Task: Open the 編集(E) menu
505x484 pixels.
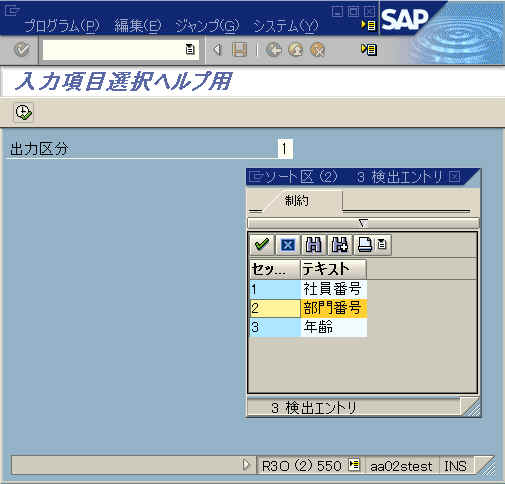Action: [138, 26]
